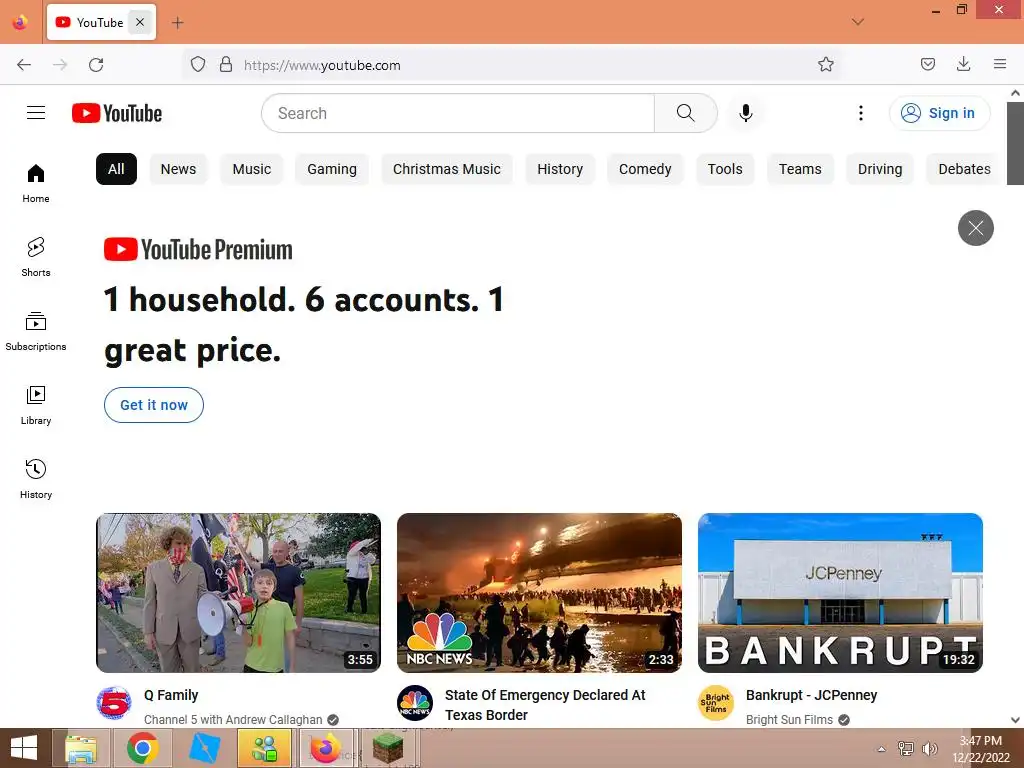
Task: Click the Sign in button
Action: click(939, 113)
